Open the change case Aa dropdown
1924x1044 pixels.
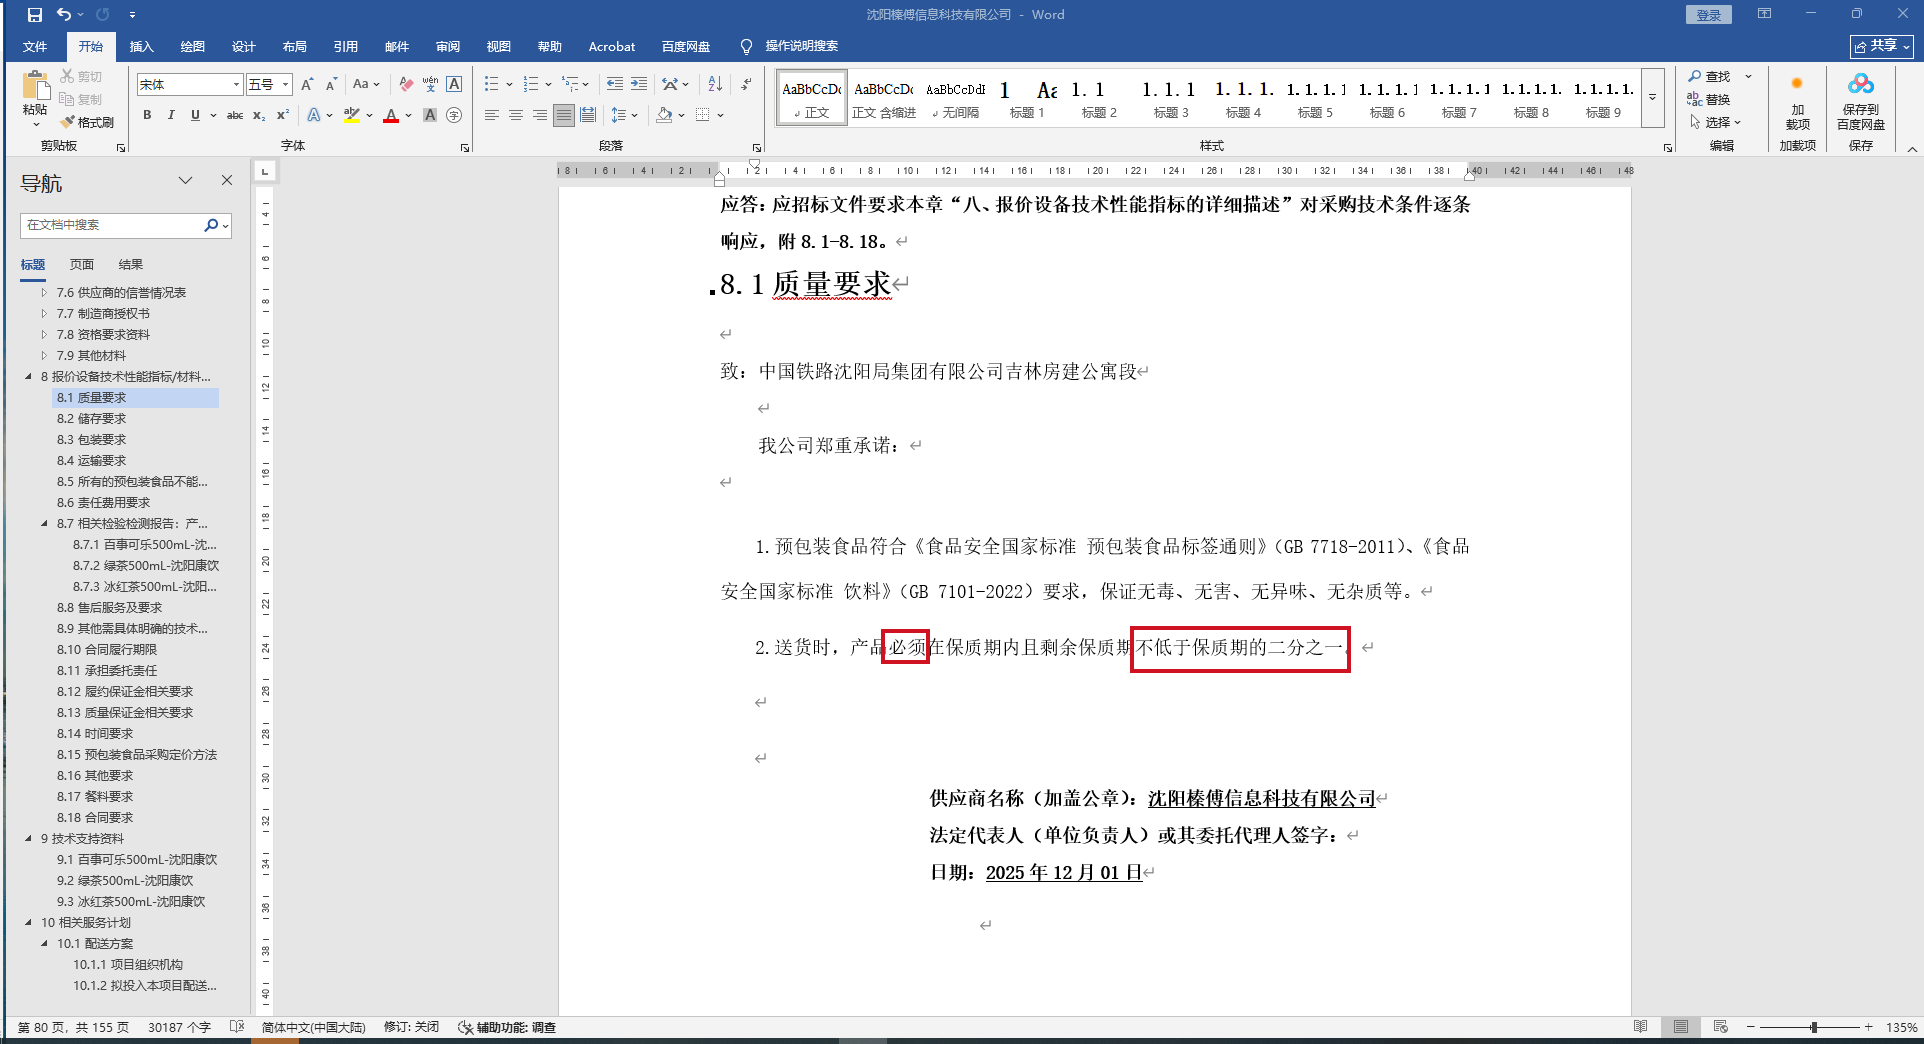(x=366, y=85)
